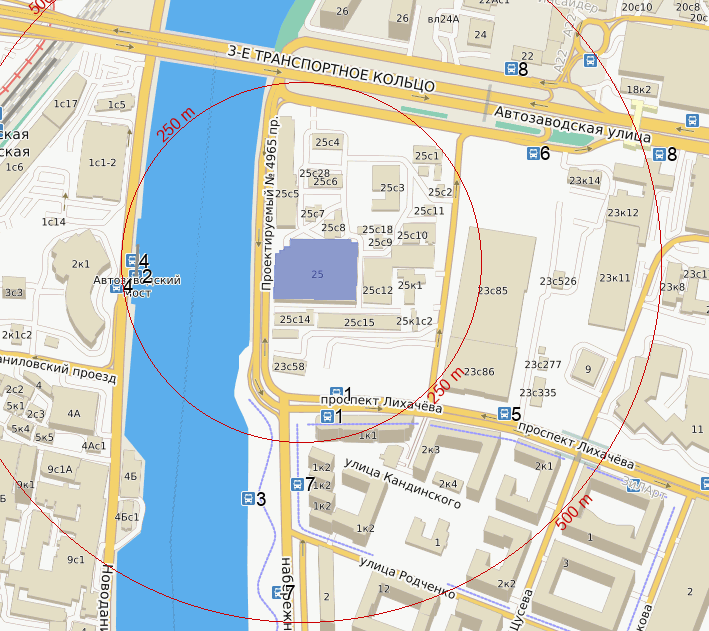This screenshot has height=631, width=709.
Task: Click bus stop icon labeled 3
Action: [248, 498]
